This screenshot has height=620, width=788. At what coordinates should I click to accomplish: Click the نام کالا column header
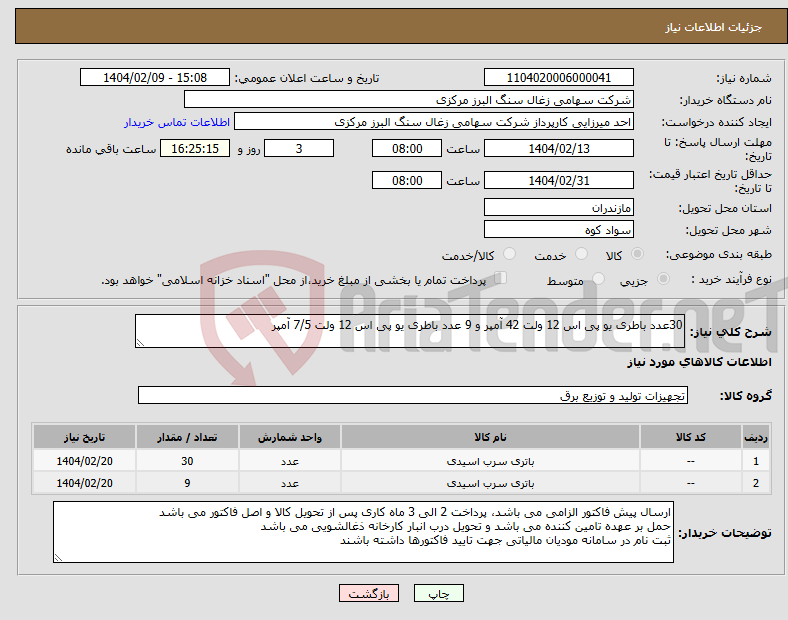490,437
